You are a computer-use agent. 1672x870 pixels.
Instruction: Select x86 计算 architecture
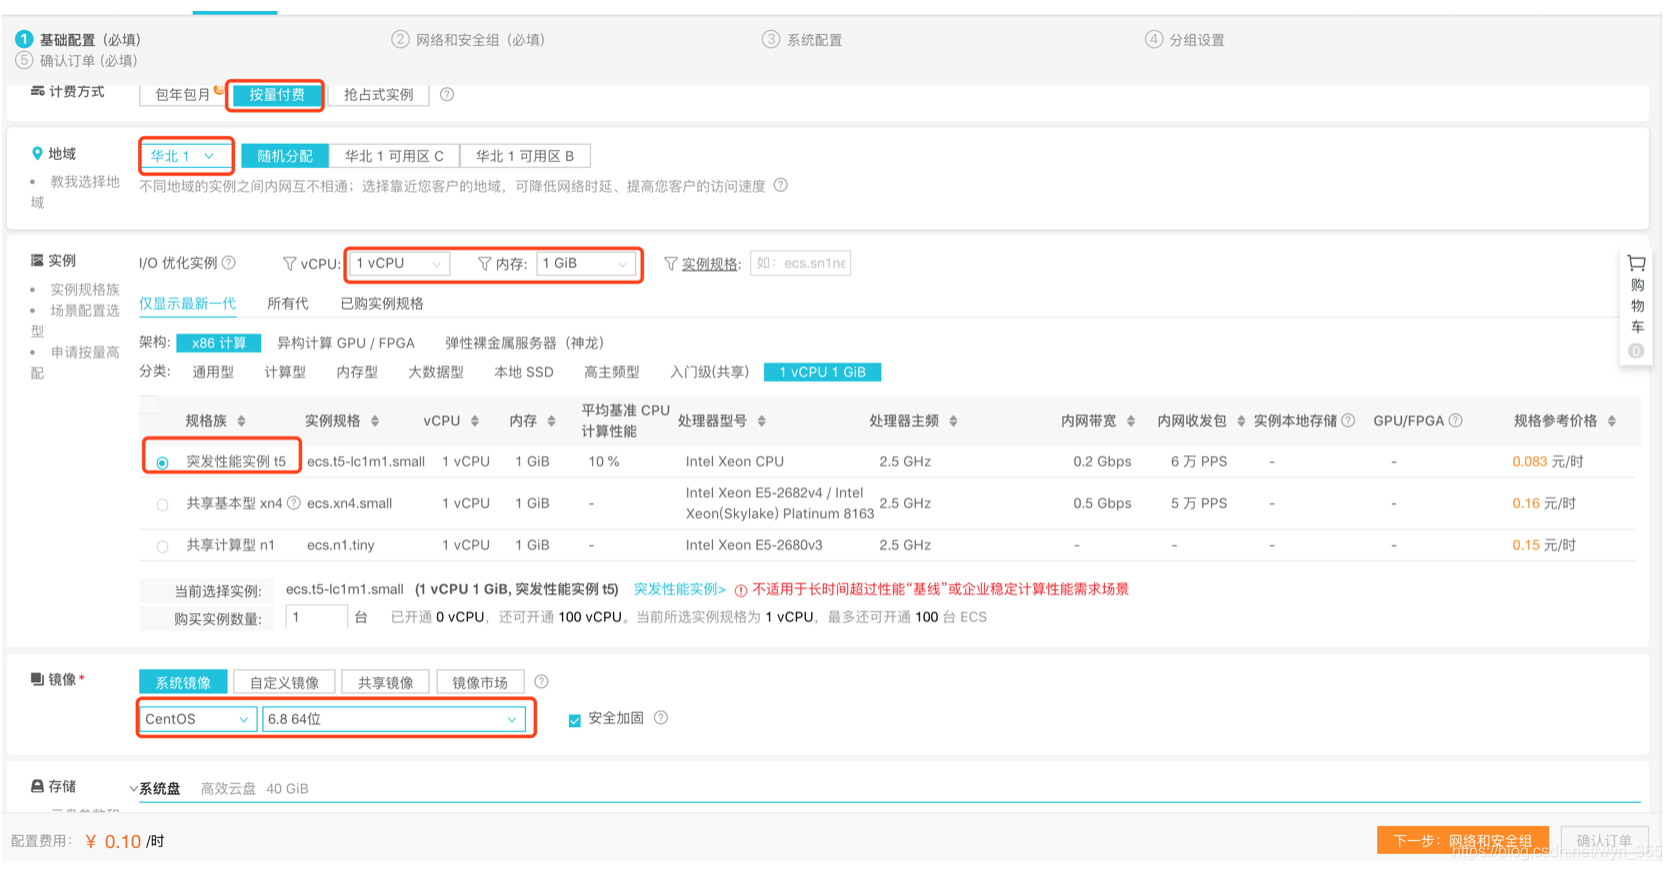click(219, 343)
